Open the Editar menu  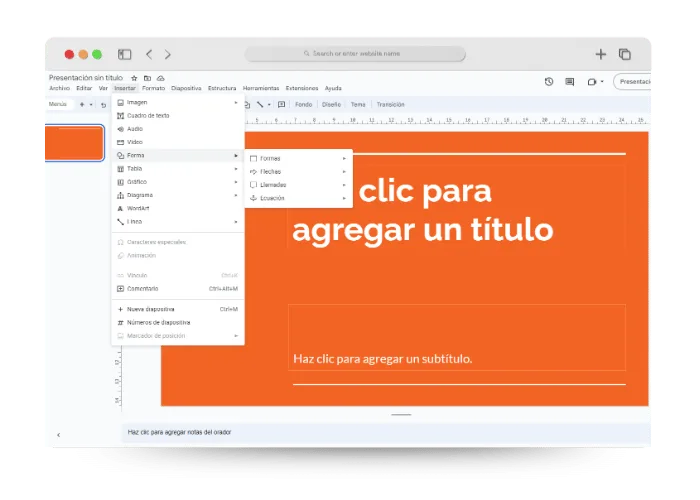[84, 88]
